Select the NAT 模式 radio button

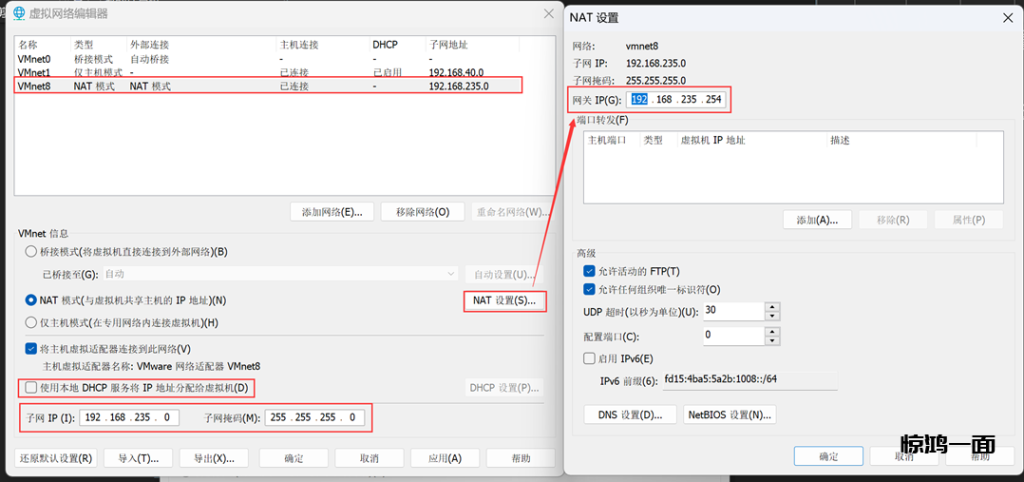pyautogui.click(x=32, y=300)
